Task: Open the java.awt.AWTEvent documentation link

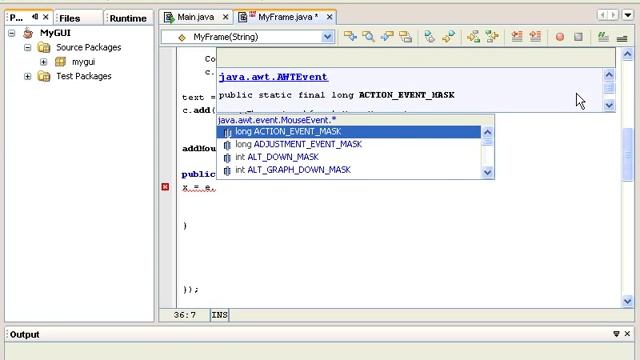Action: click(273, 77)
